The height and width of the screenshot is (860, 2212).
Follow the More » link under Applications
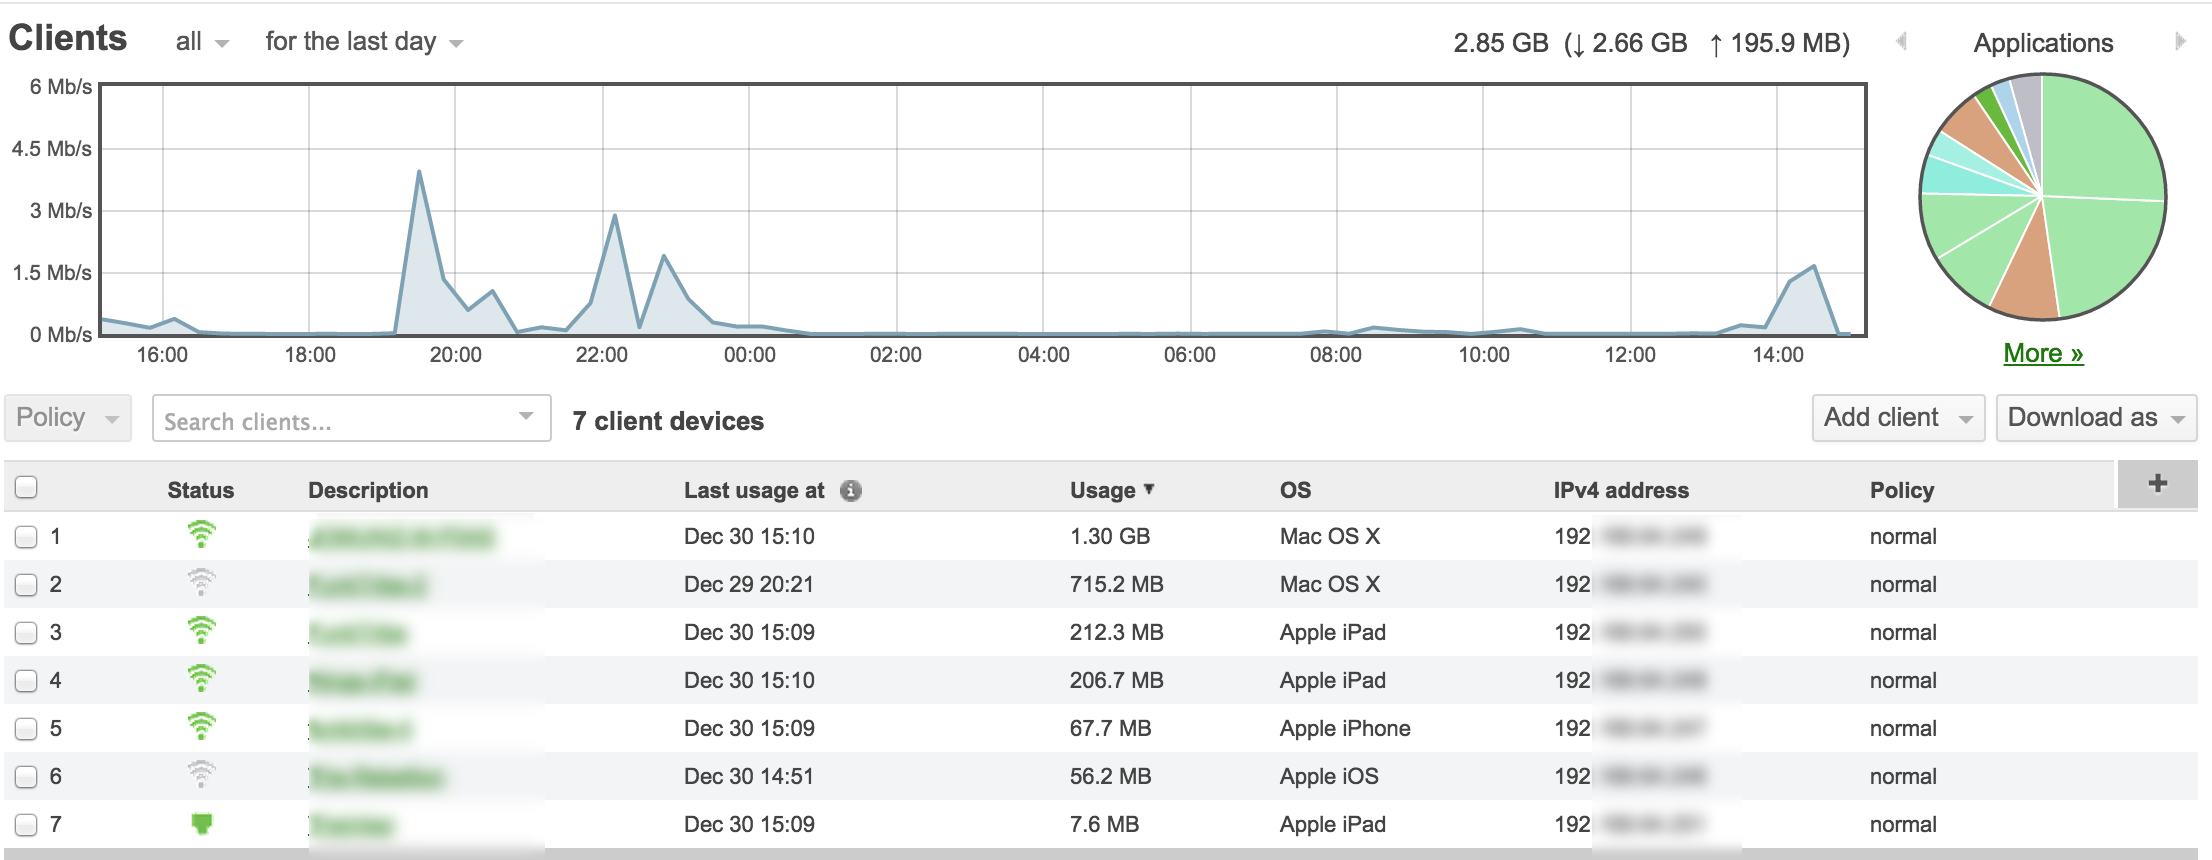tap(2042, 353)
